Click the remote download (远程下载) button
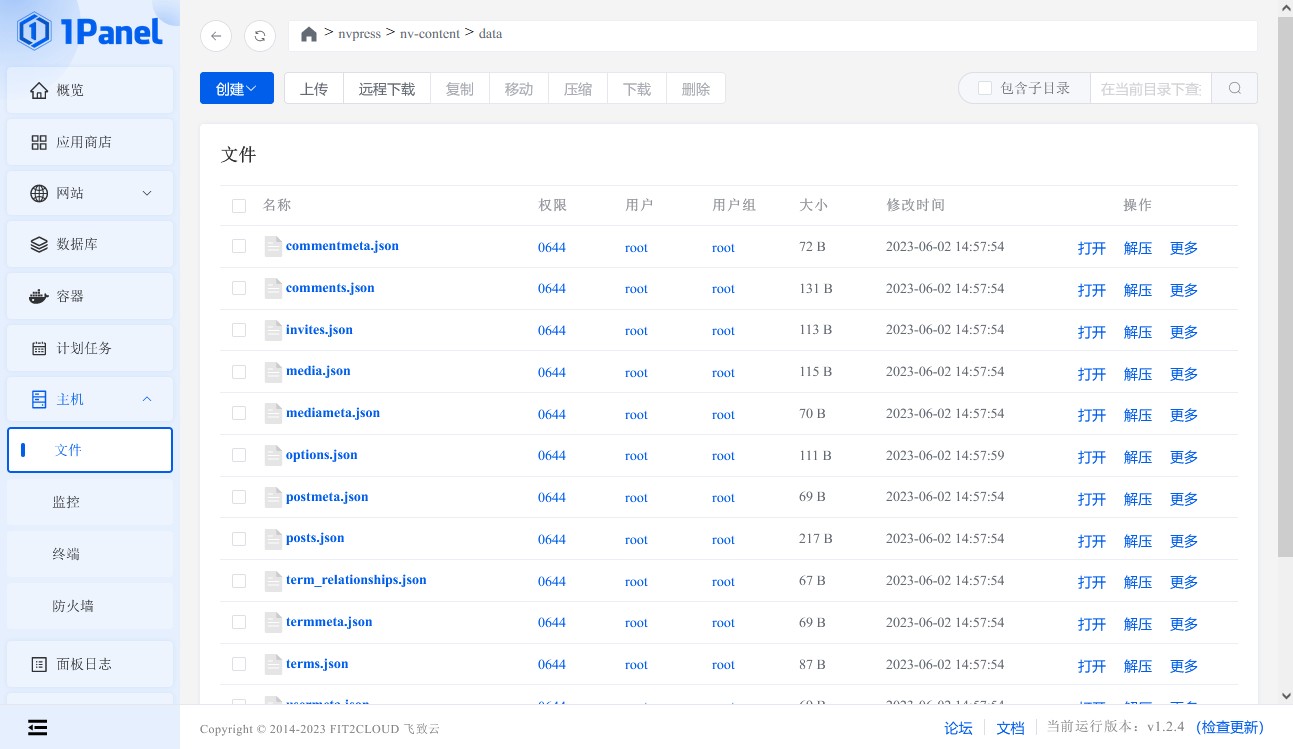The image size is (1293, 749). tap(387, 88)
